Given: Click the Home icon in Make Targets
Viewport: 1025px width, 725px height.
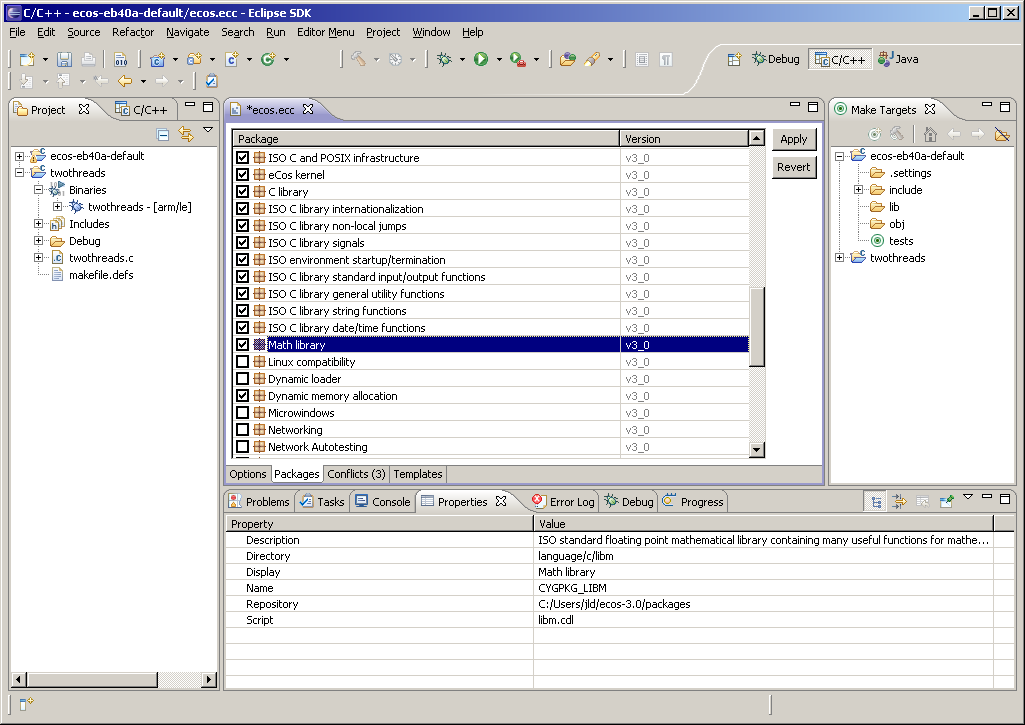Looking at the screenshot, I should pyautogui.click(x=930, y=135).
